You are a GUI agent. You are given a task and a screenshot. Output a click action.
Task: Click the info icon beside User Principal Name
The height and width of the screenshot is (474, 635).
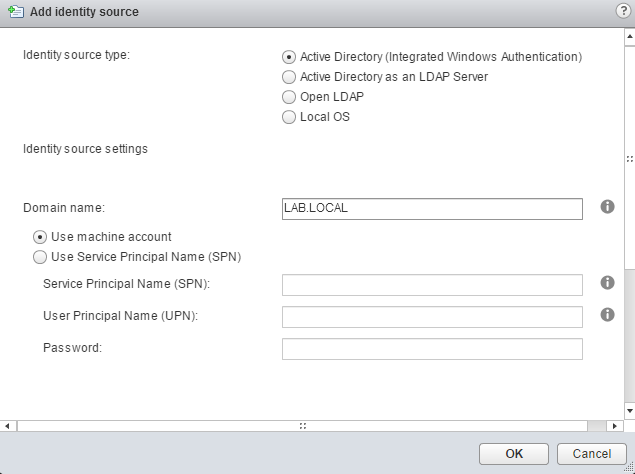tap(607, 314)
